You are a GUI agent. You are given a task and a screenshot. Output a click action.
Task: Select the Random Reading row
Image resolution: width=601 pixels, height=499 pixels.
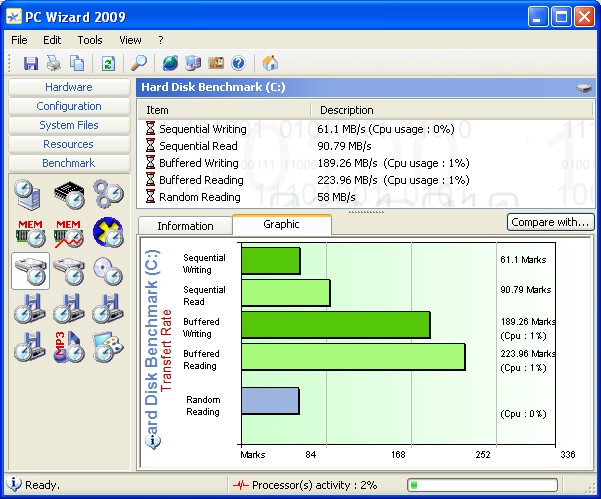pos(365,197)
